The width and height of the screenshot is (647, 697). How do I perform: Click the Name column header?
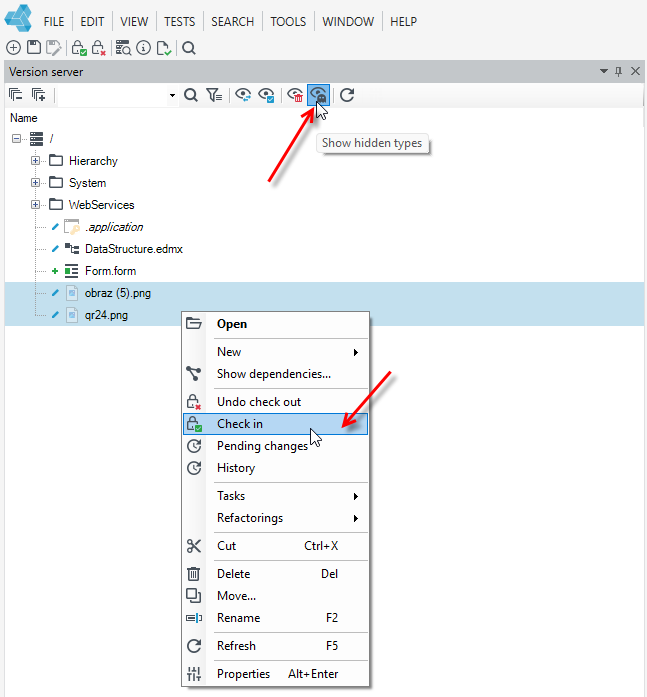click(x=24, y=118)
